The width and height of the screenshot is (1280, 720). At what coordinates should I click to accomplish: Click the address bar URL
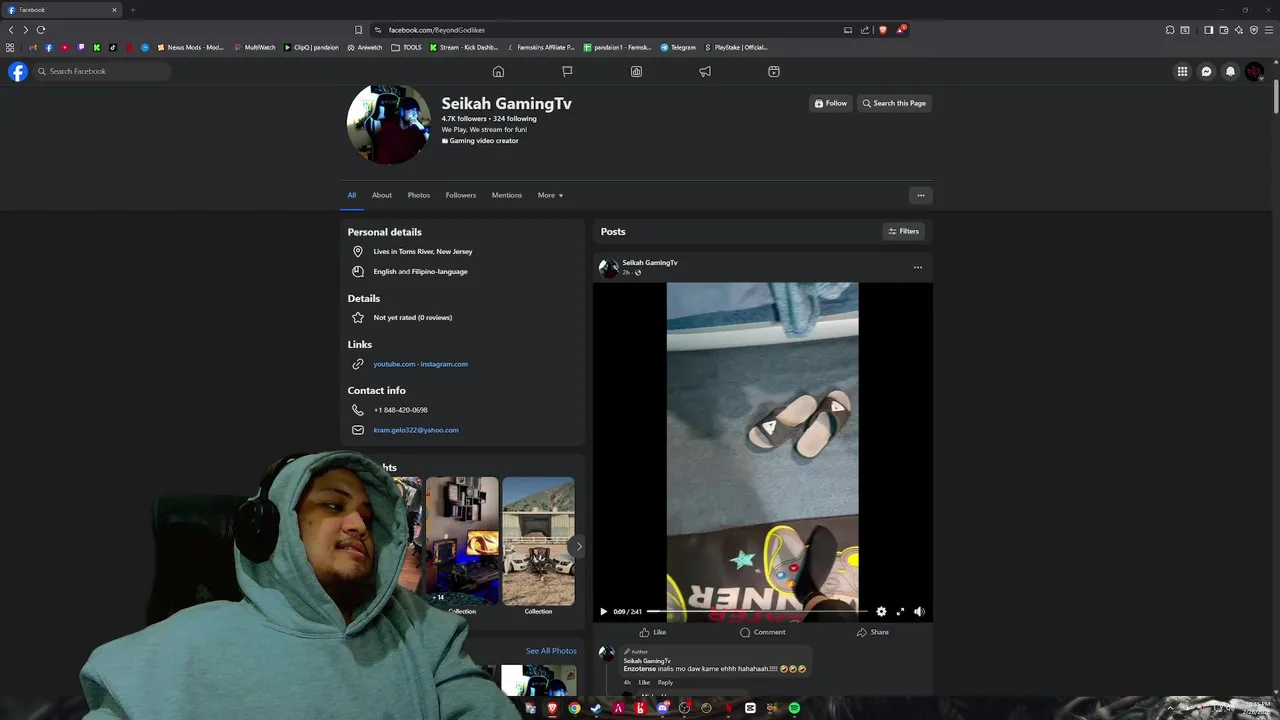coord(436,30)
